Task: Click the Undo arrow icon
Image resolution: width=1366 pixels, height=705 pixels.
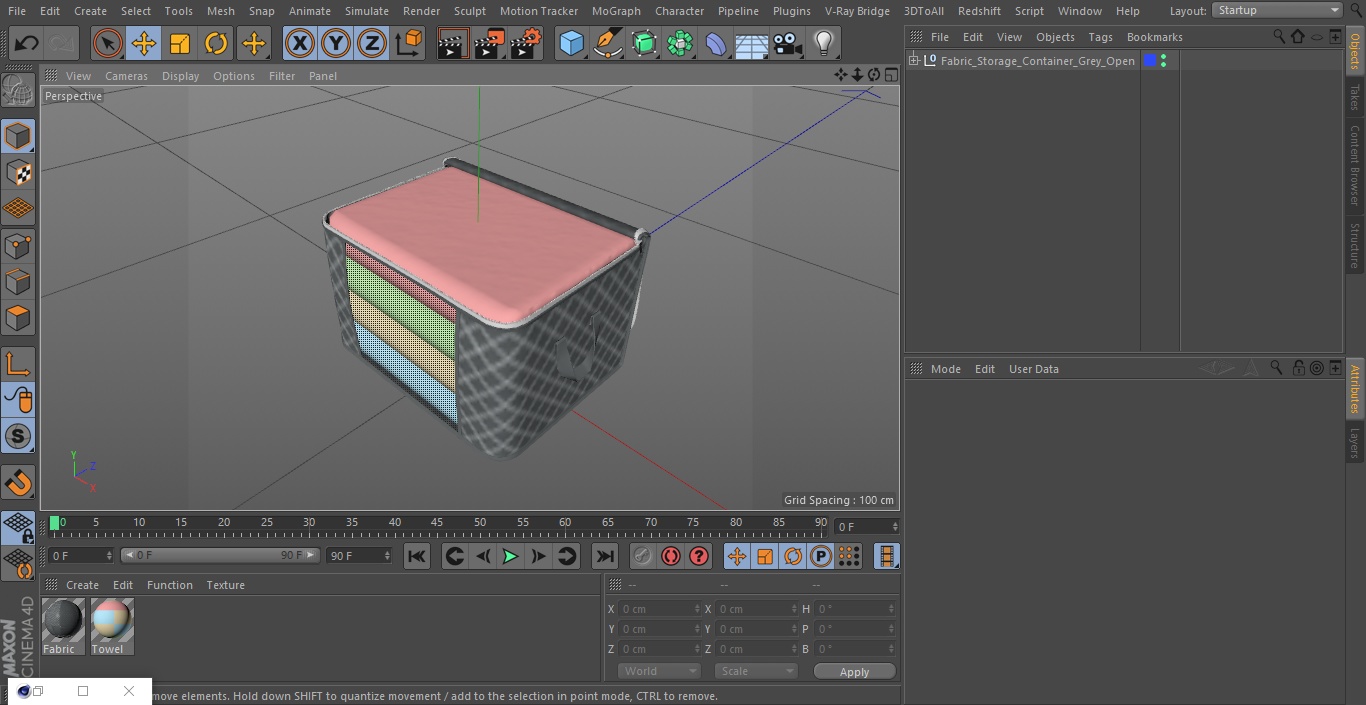Action: click(26, 43)
